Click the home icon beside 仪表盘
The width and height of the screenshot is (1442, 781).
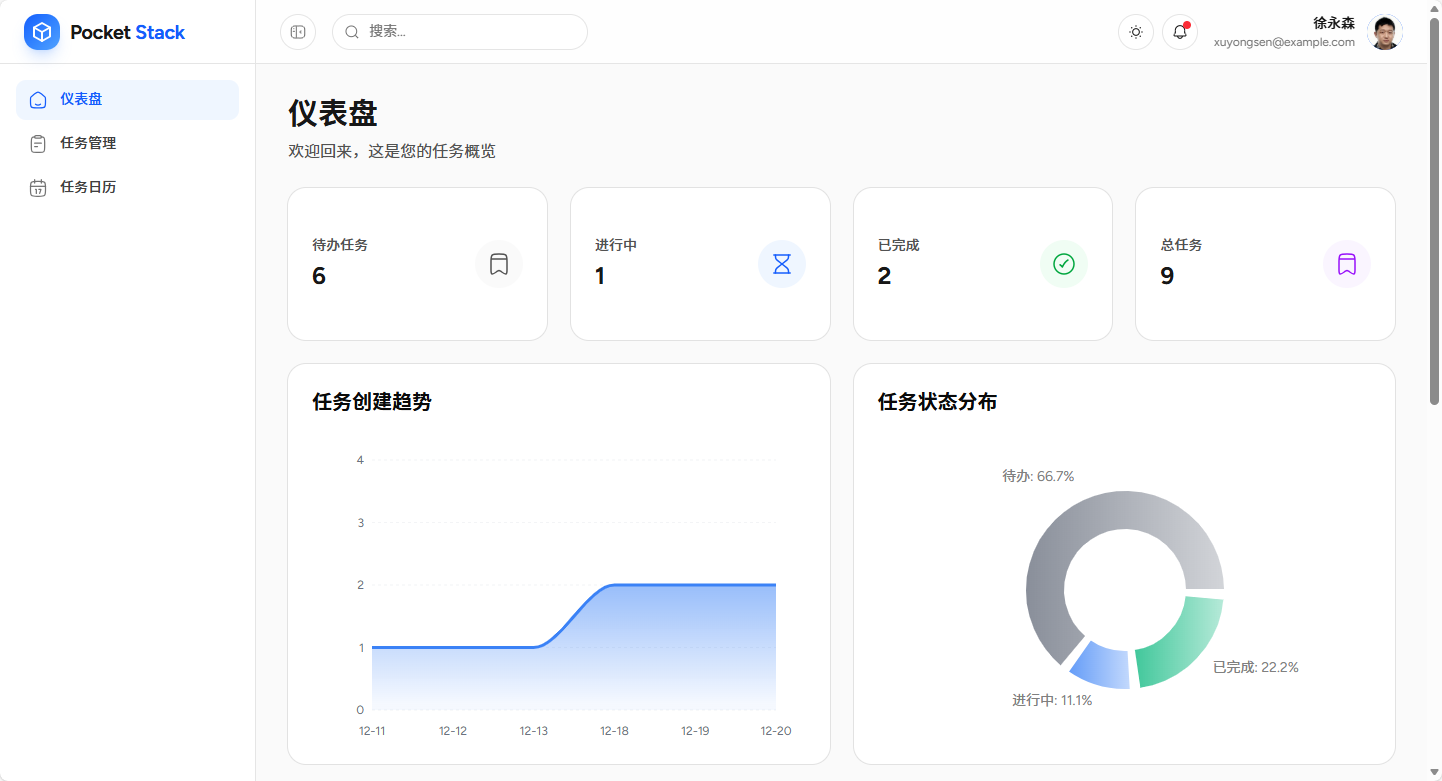tap(38, 99)
